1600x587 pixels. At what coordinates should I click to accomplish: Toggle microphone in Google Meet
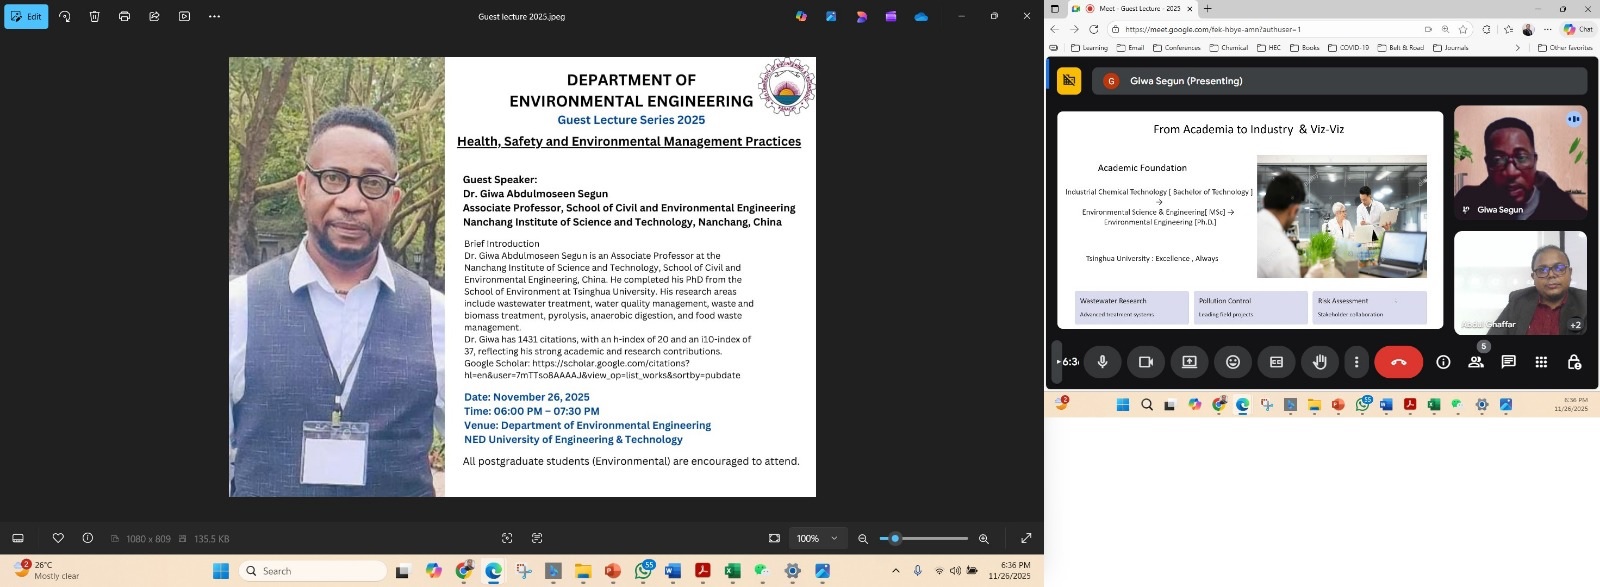[x=1102, y=362]
